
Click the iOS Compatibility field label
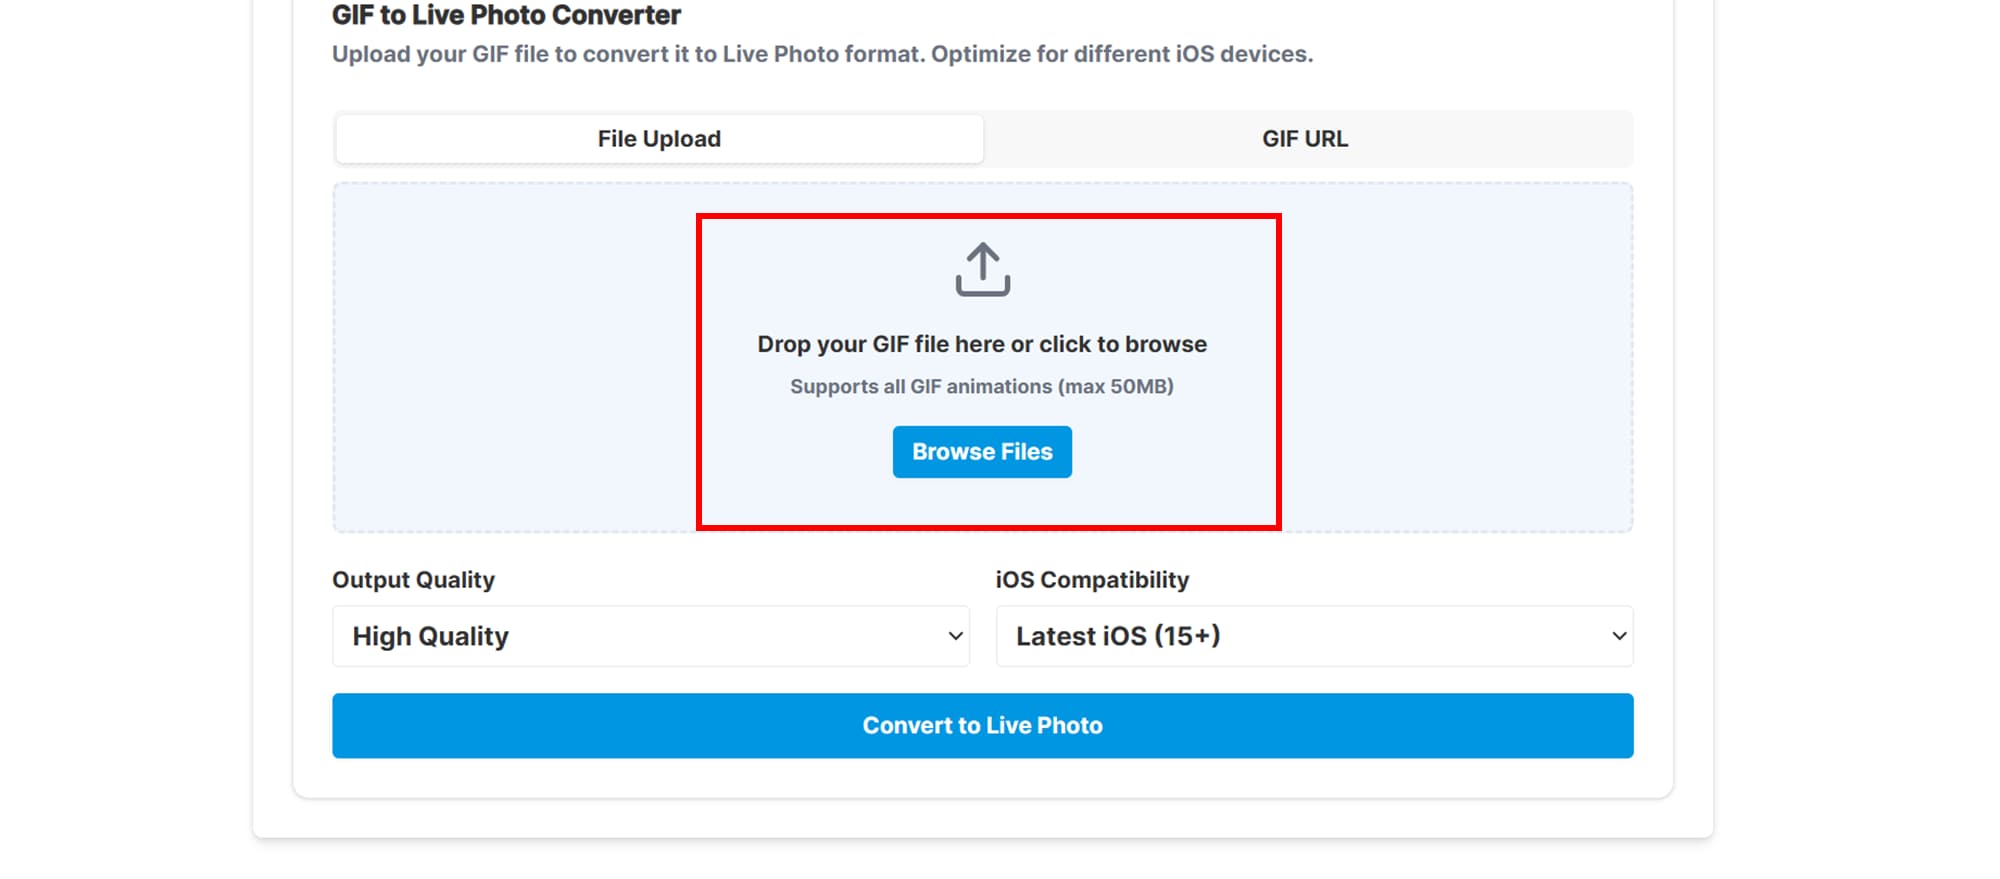pos(1092,580)
